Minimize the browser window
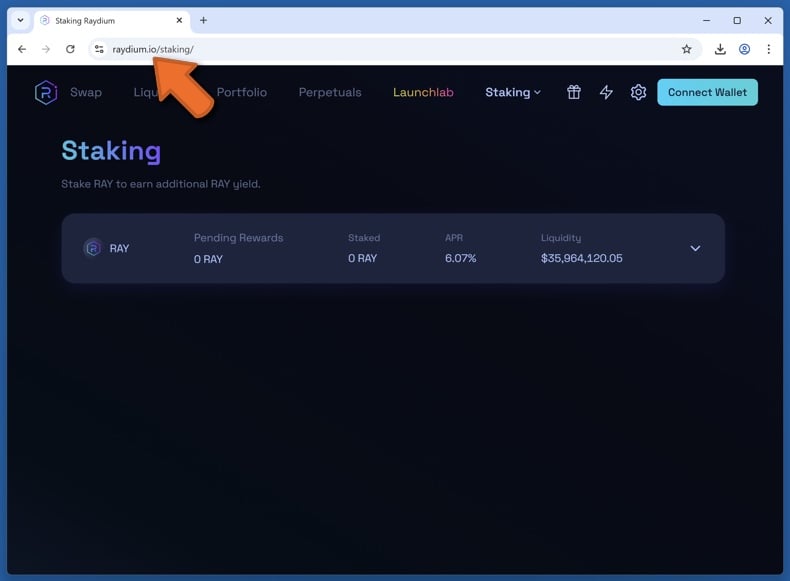Image resolution: width=790 pixels, height=581 pixels. point(706,20)
